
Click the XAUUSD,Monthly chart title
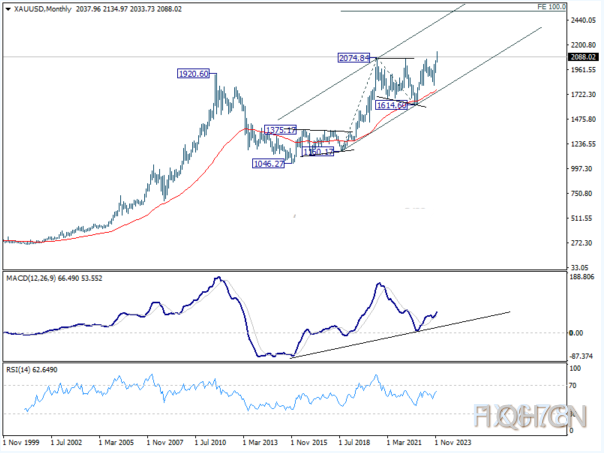(x=42, y=9)
